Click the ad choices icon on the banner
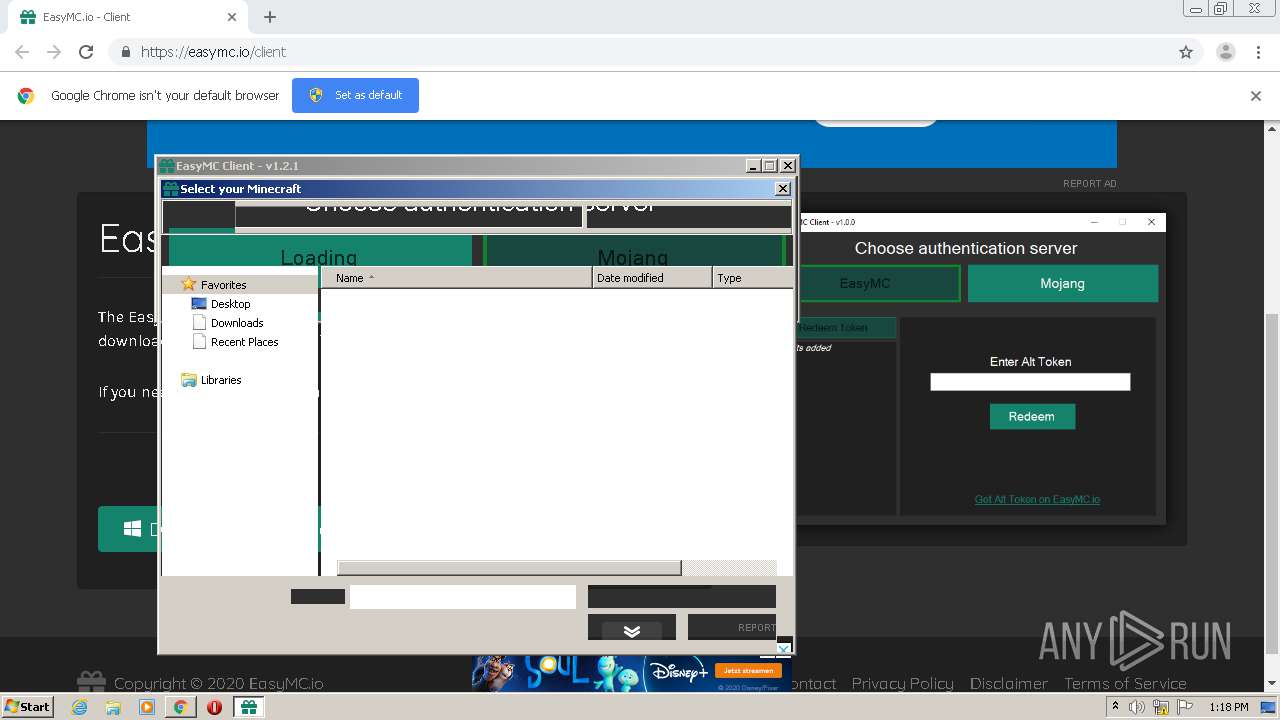 784,649
